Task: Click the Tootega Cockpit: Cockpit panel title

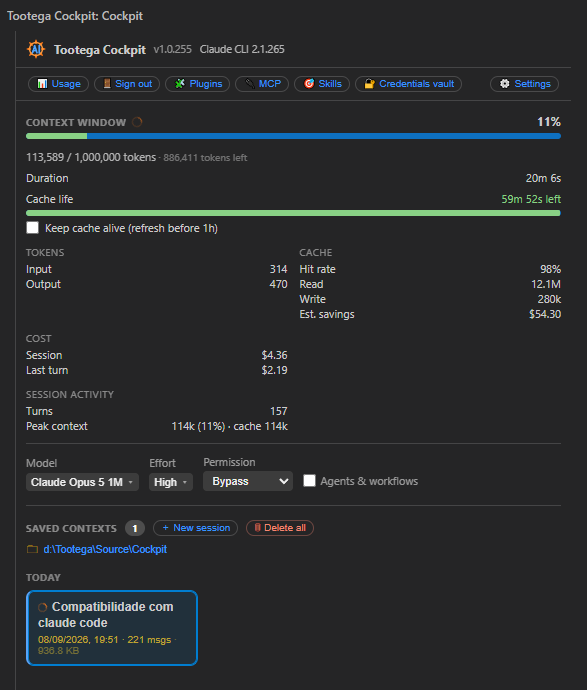Action: [x=75, y=16]
